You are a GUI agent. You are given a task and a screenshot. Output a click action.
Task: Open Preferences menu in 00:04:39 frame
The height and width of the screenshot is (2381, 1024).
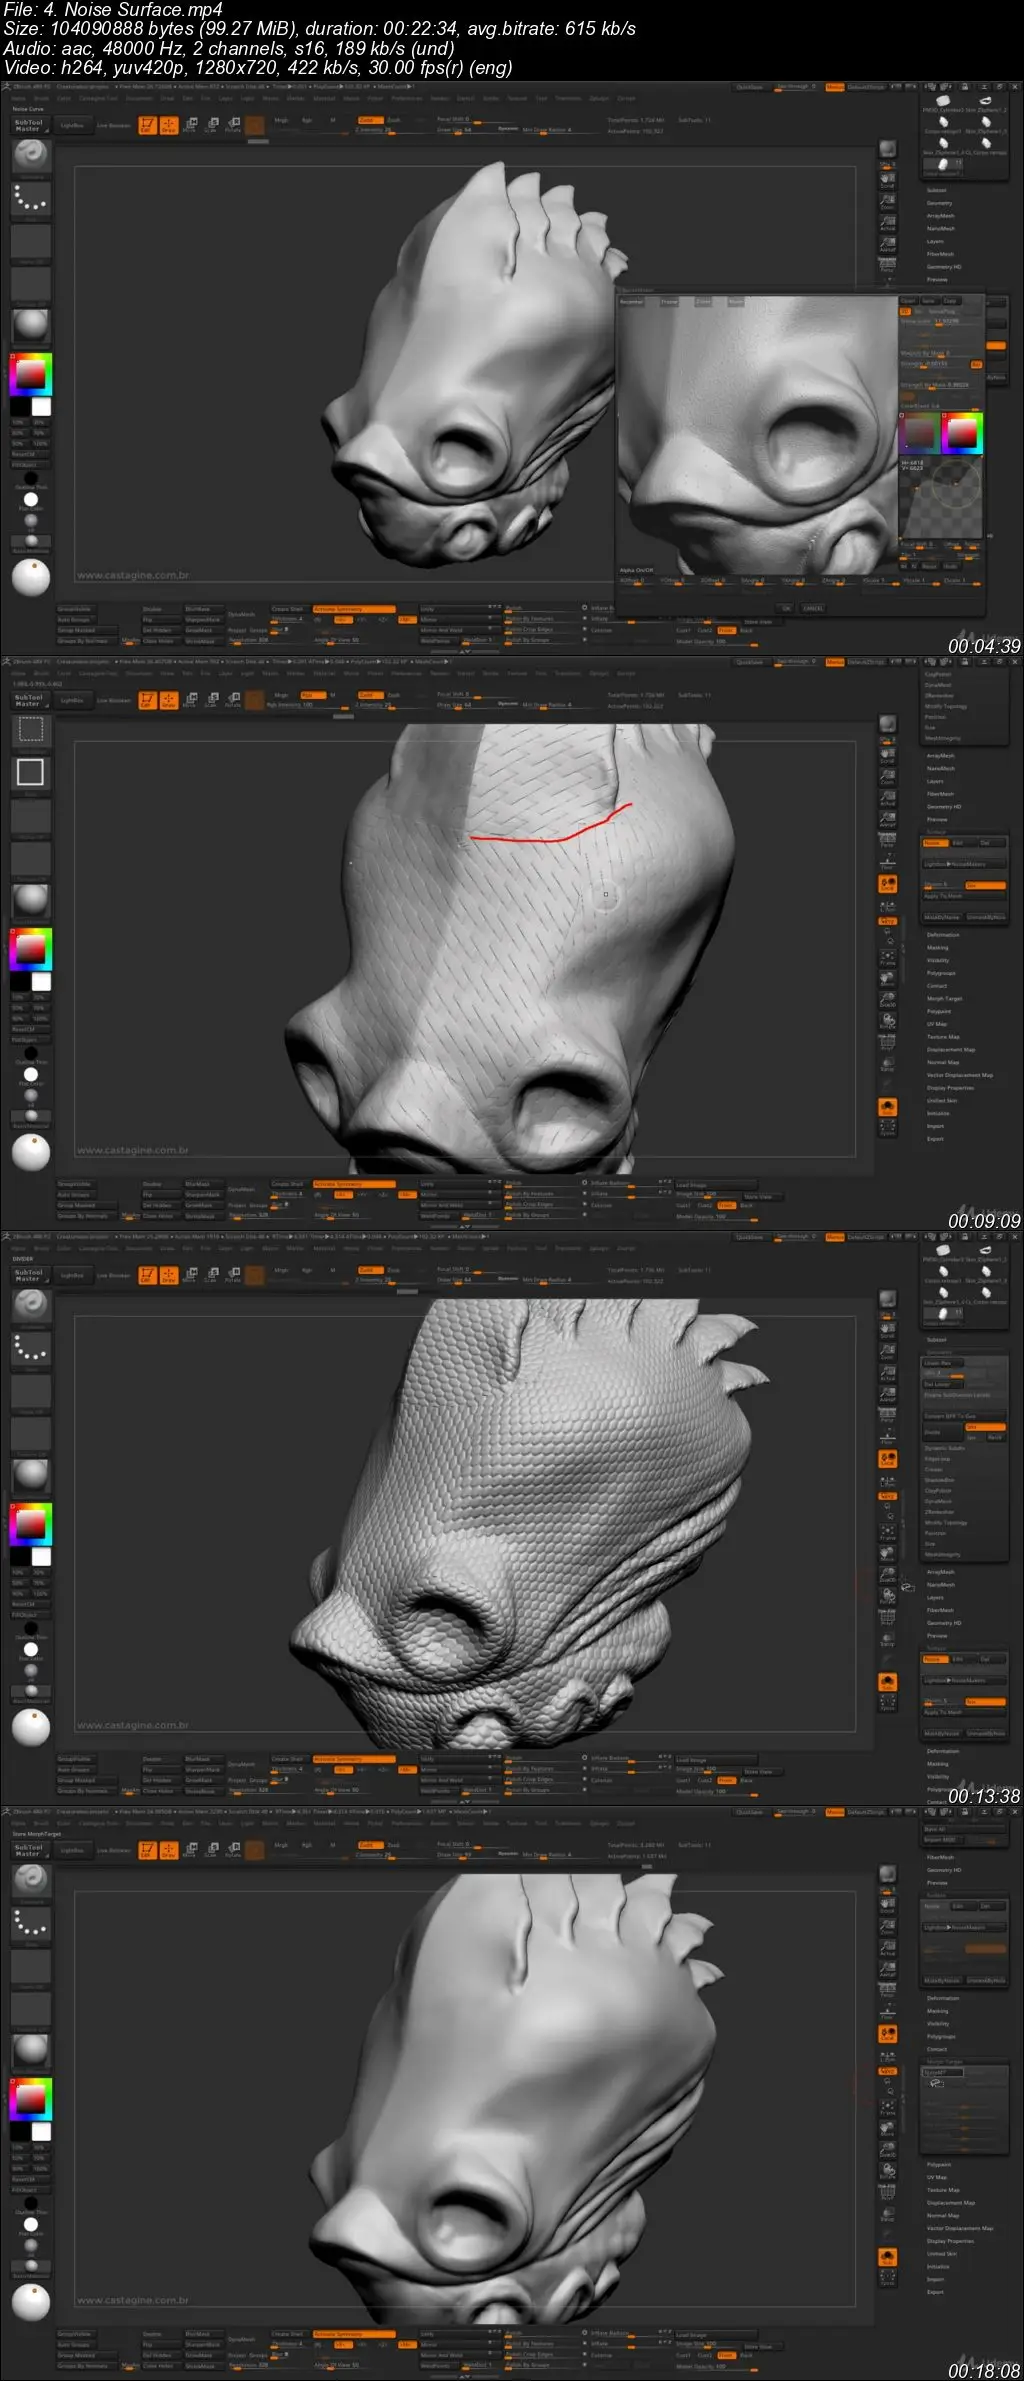[407, 99]
